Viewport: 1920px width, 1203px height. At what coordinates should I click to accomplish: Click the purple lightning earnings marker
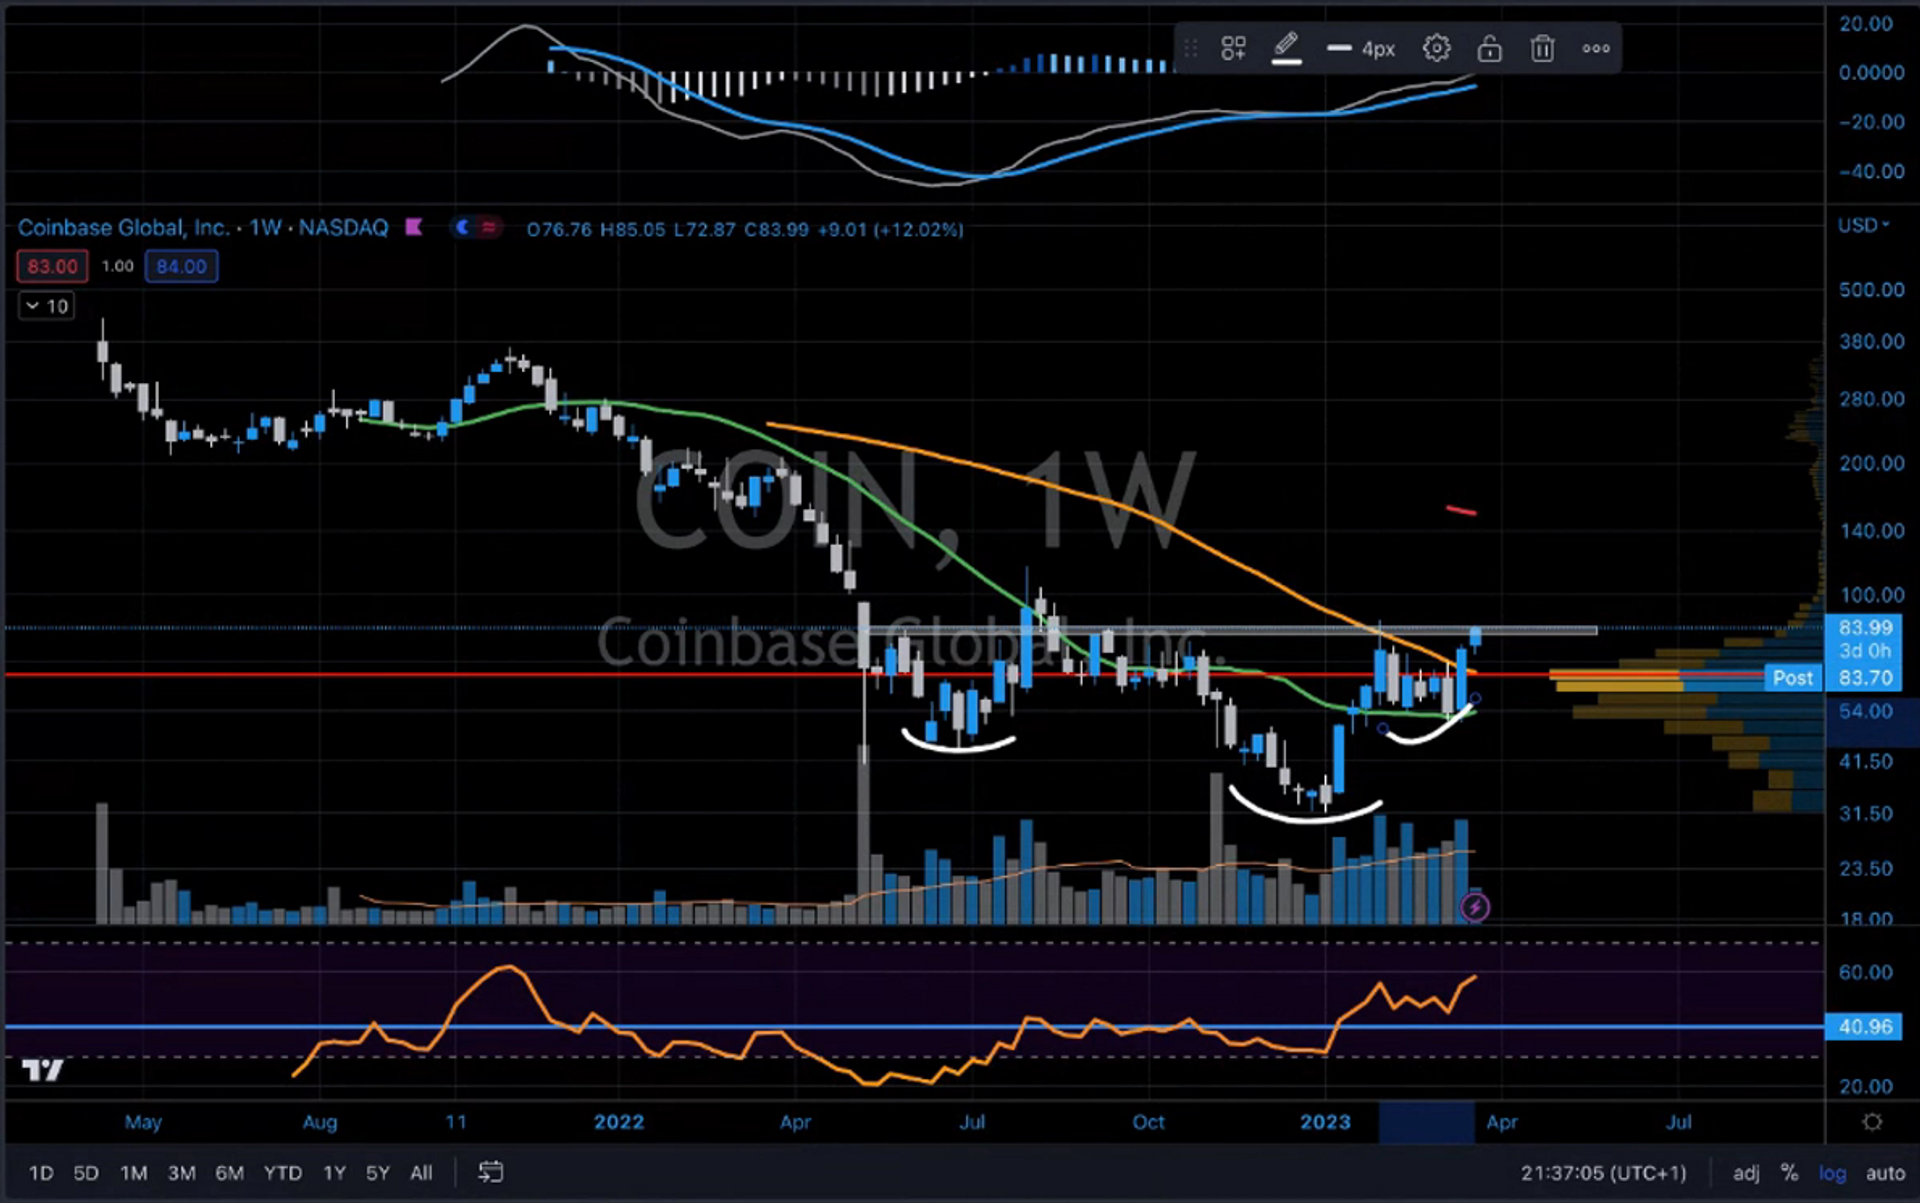pyautogui.click(x=1474, y=907)
